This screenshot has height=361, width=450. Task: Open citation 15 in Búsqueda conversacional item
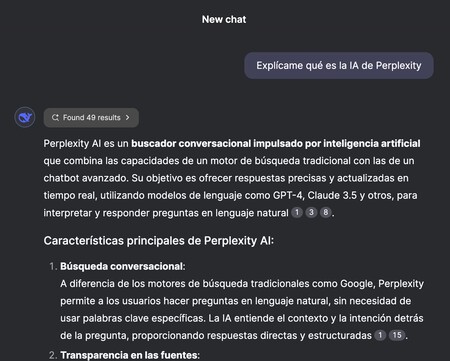click(397, 335)
